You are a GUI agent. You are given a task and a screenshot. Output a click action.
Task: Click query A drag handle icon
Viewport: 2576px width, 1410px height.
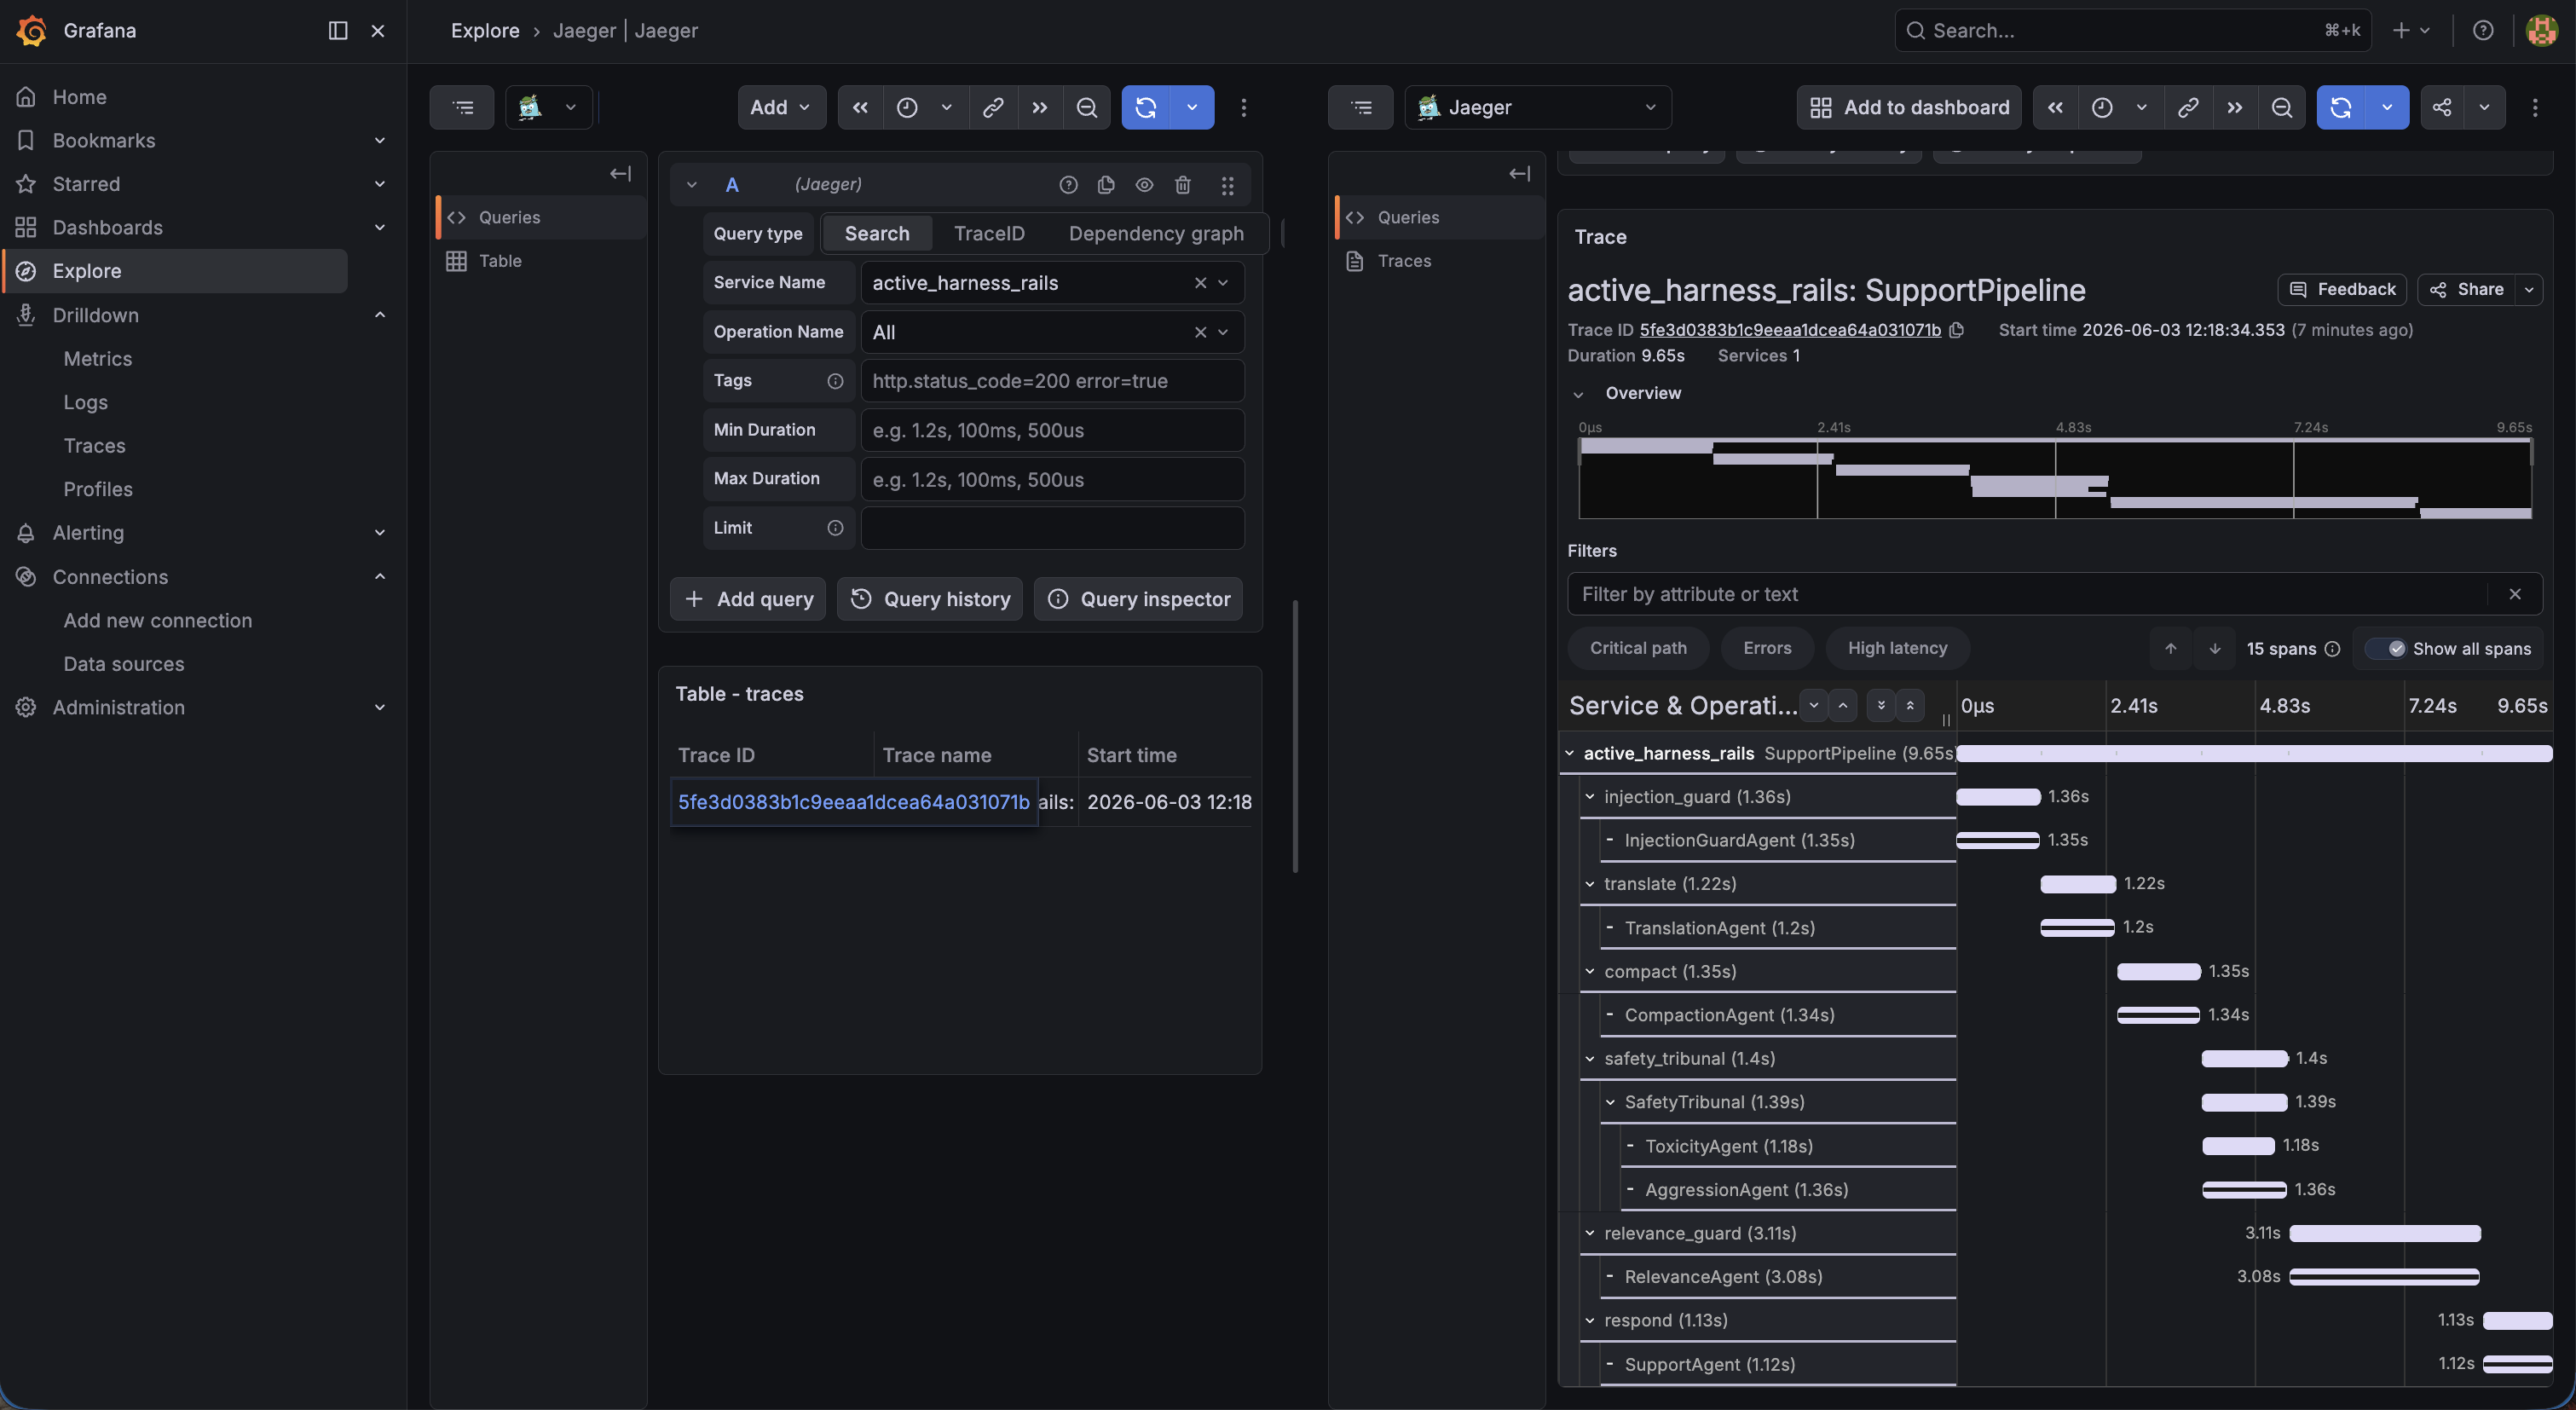[x=1228, y=185]
